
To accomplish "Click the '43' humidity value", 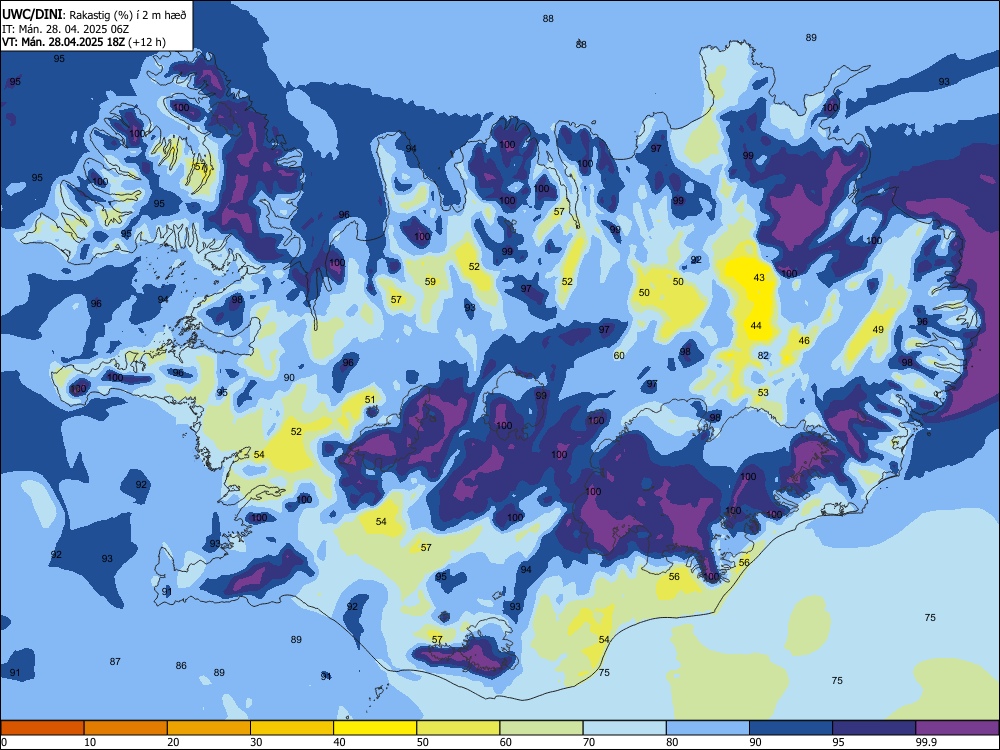I will [759, 277].
